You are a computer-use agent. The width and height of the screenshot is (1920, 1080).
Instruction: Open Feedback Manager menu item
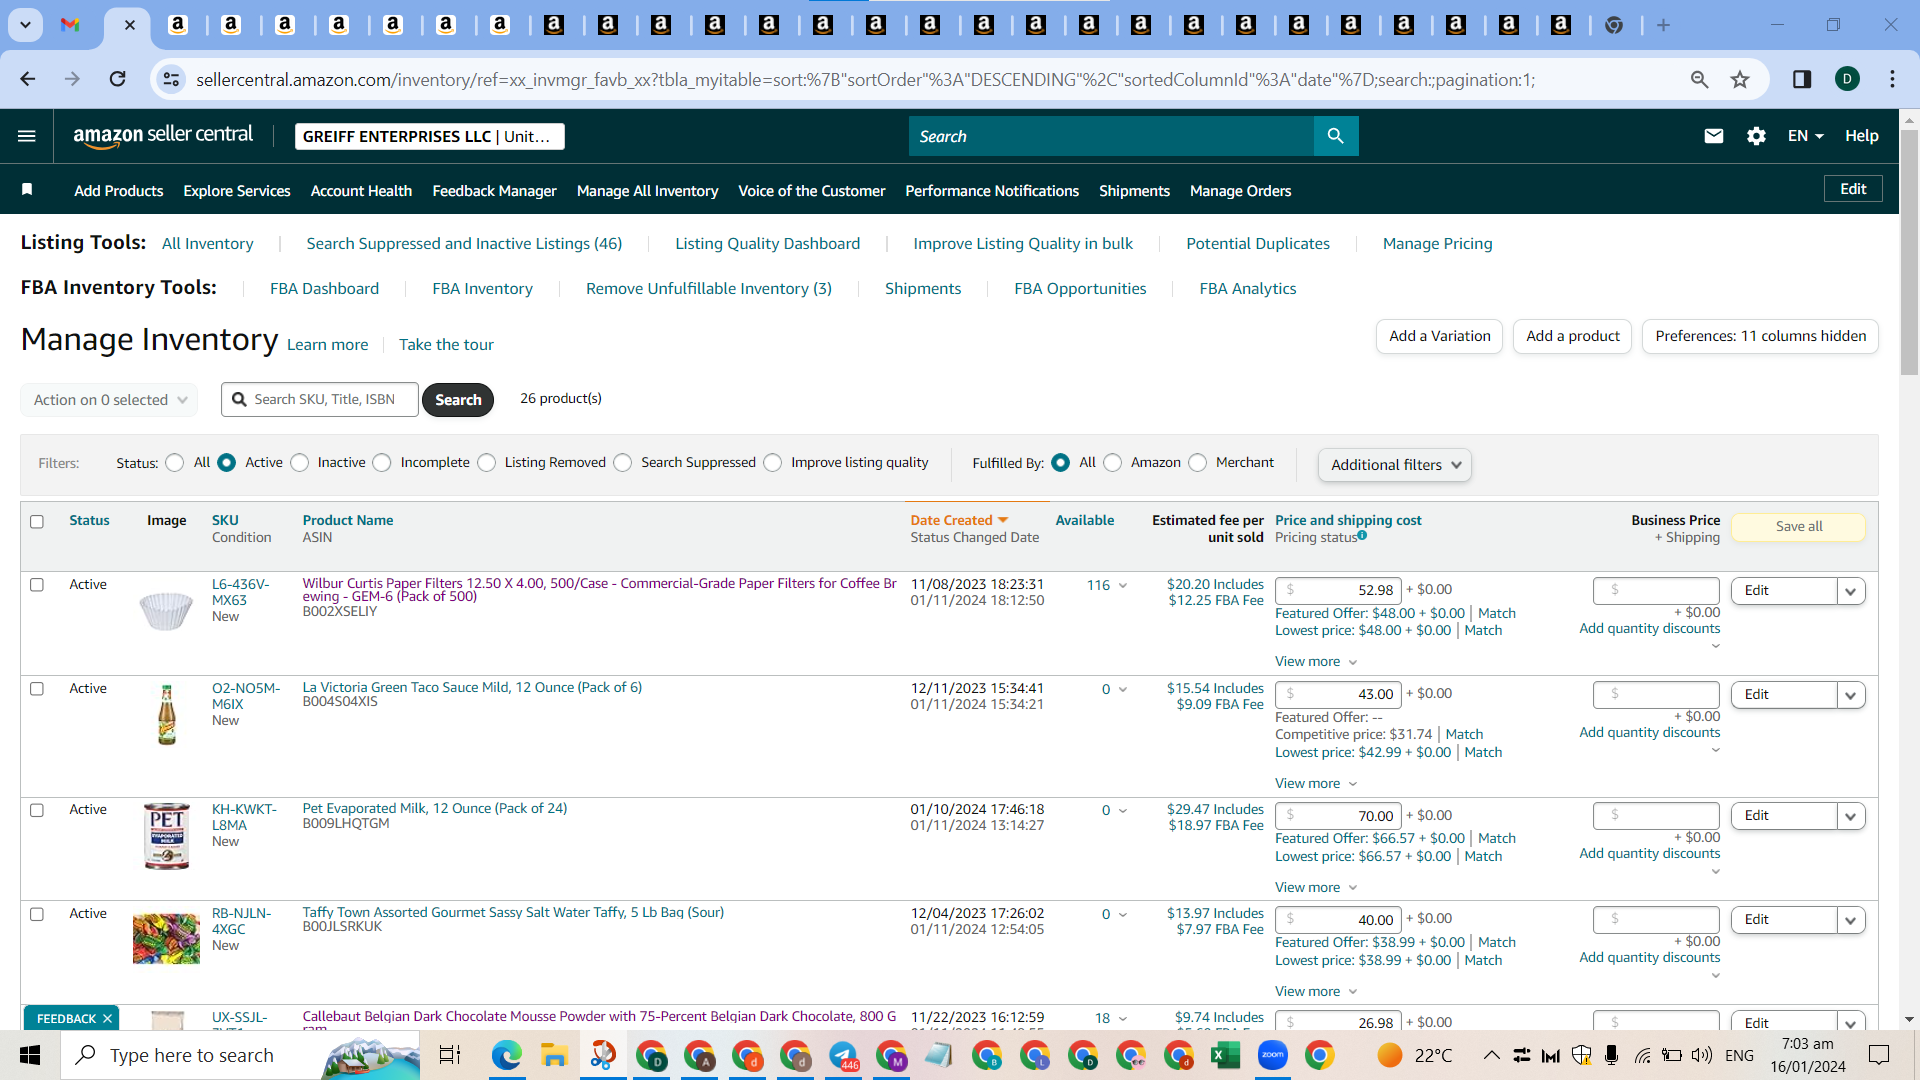point(494,190)
